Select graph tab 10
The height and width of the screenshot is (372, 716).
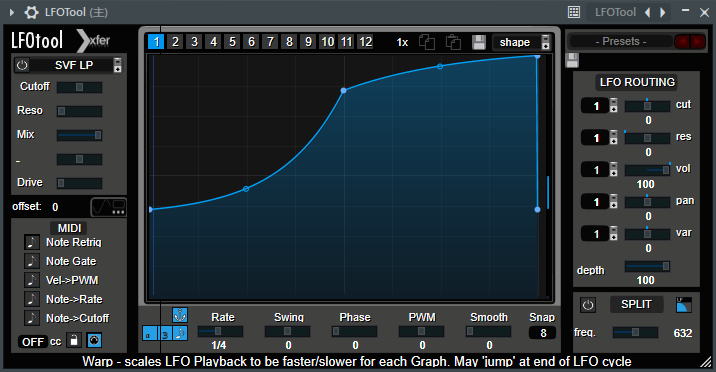(x=327, y=42)
